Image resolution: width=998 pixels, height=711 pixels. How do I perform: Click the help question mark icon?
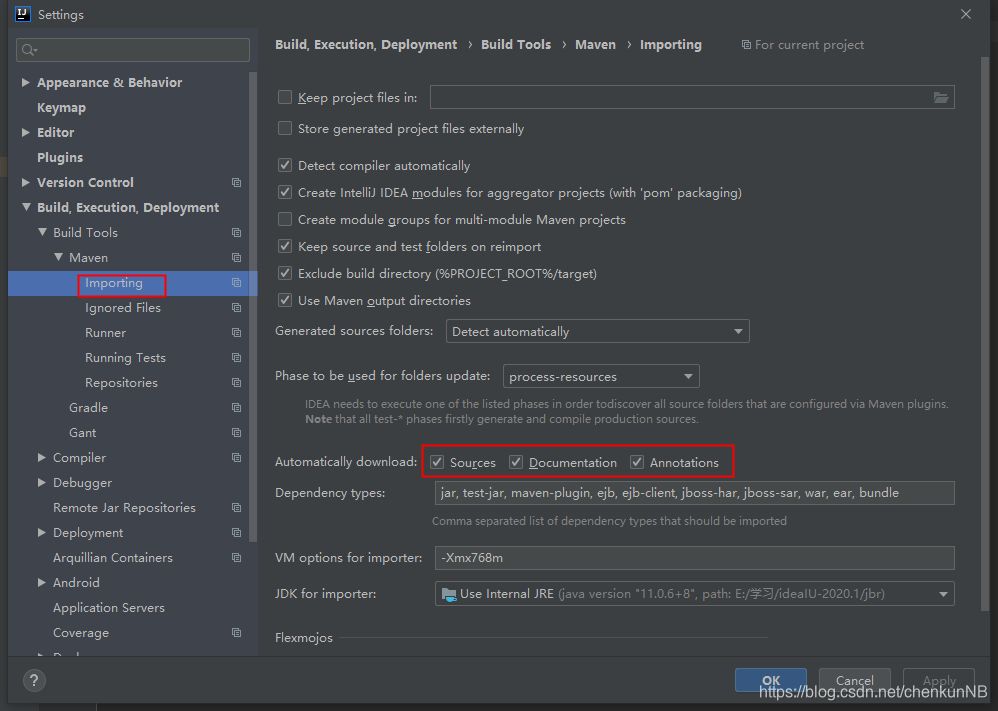click(x=34, y=680)
